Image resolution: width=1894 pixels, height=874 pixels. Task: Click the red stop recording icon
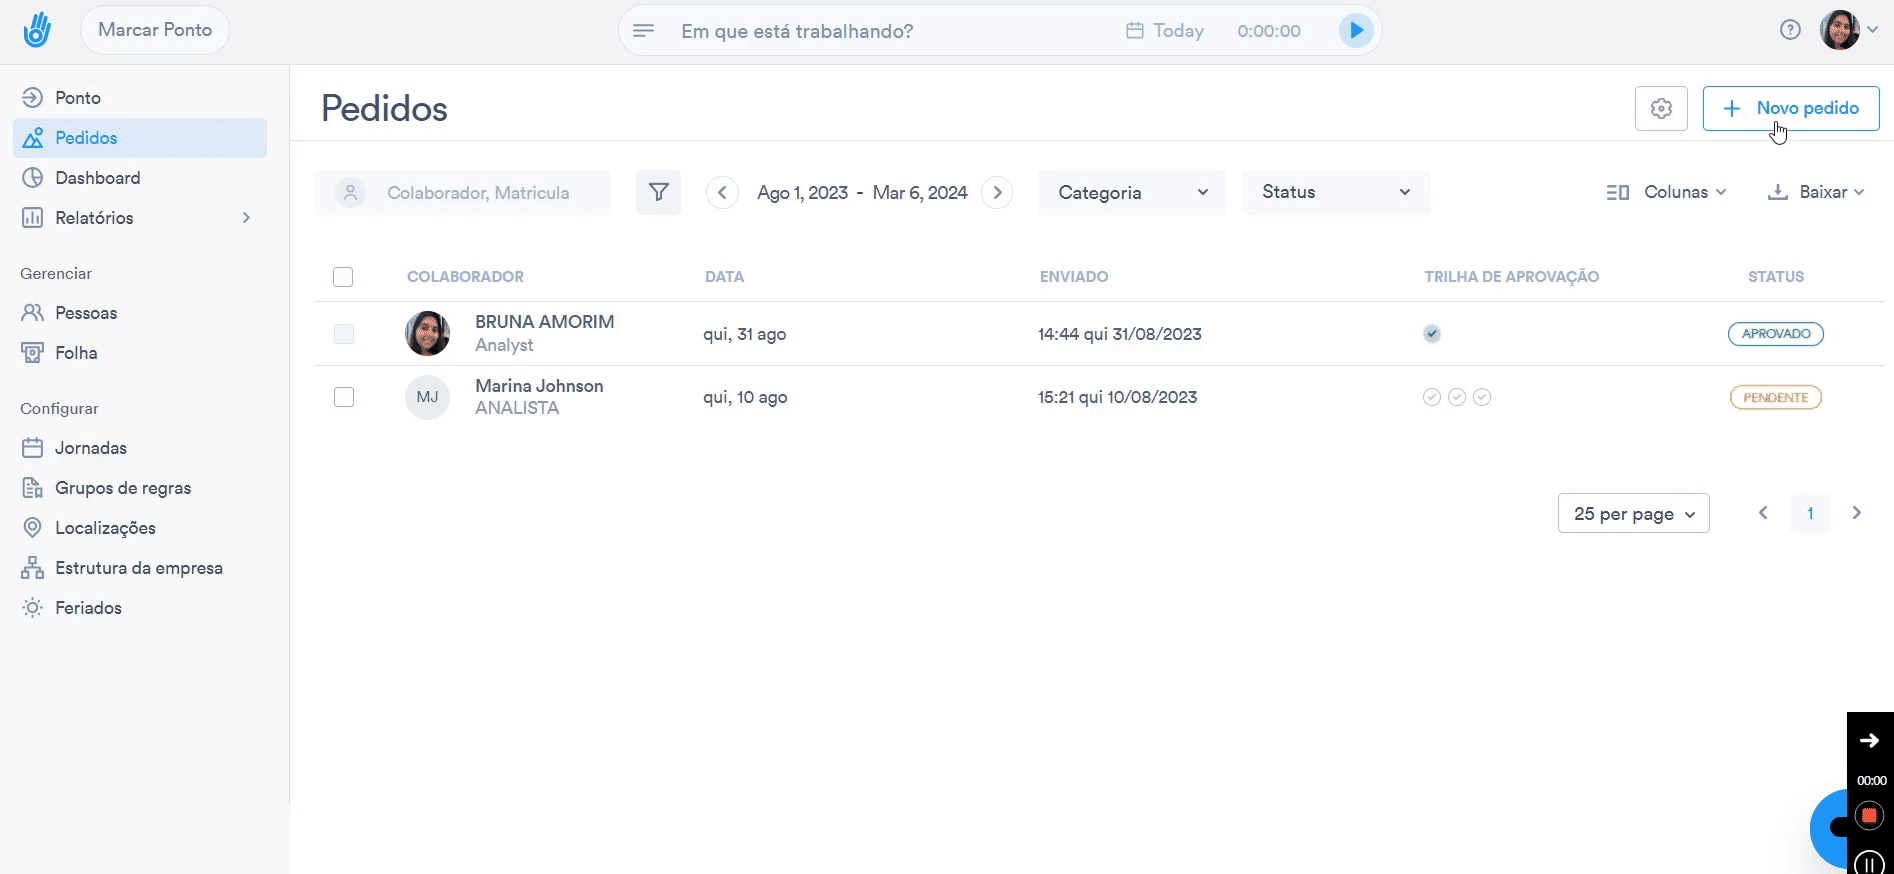1868,815
